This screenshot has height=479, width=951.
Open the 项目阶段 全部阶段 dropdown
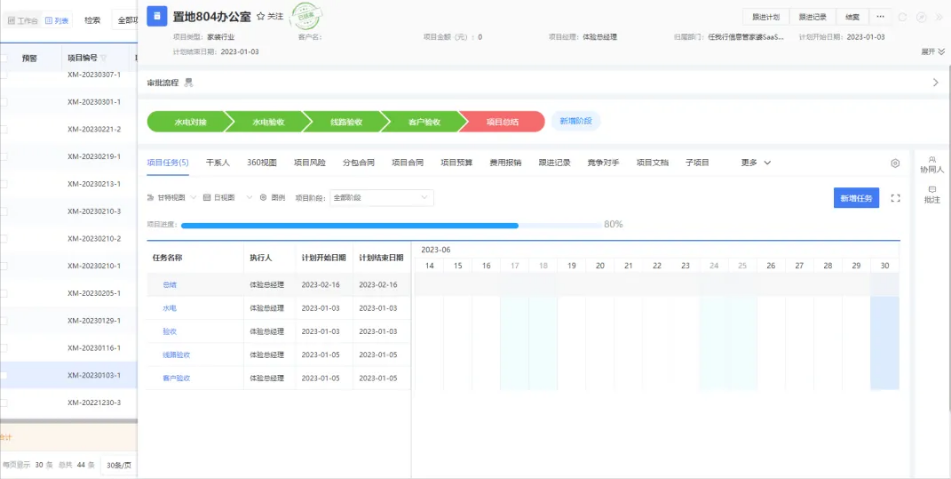[x=381, y=198]
